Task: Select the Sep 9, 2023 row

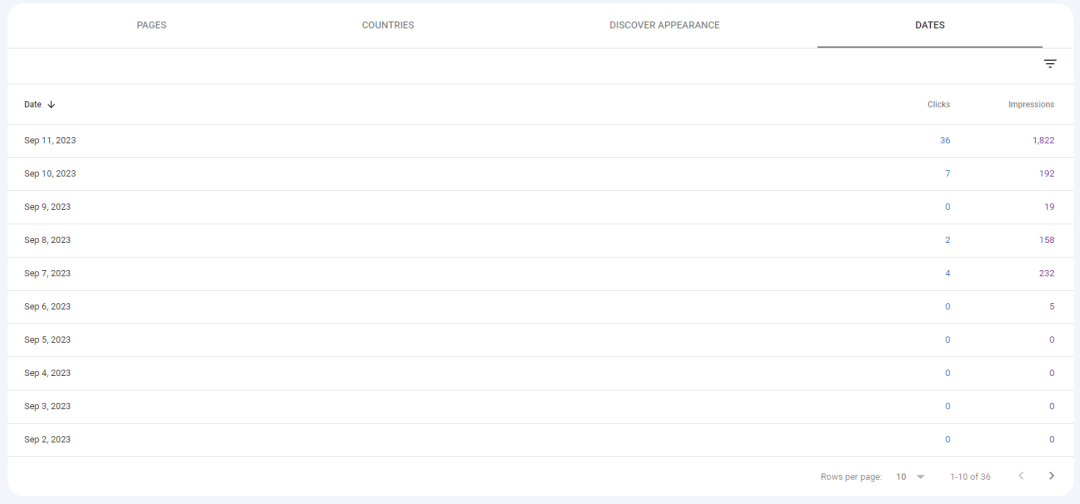Action: point(540,207)
